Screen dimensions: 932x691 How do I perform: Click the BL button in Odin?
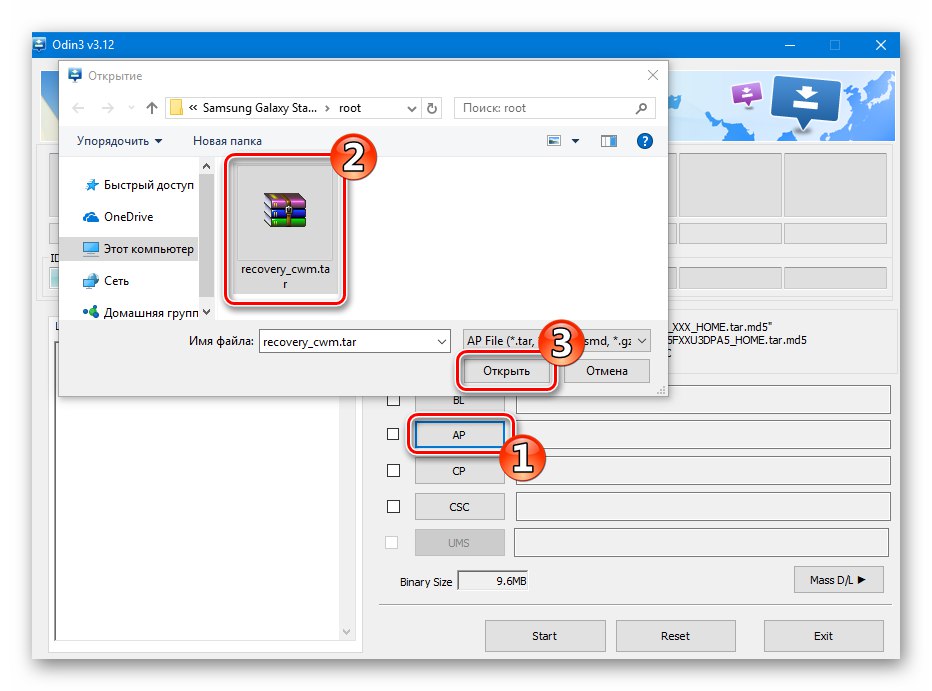(x=459, y=402)
